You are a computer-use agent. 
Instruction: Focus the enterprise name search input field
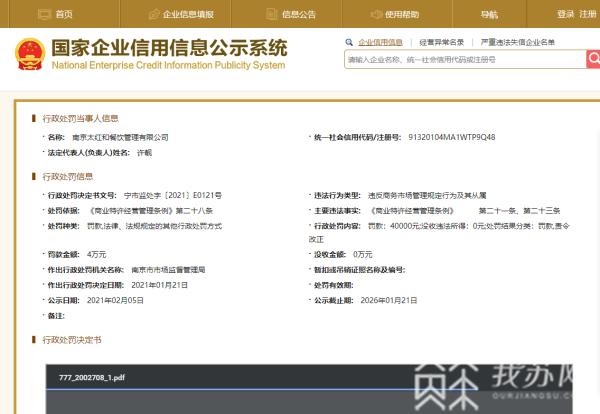(465, 59)
